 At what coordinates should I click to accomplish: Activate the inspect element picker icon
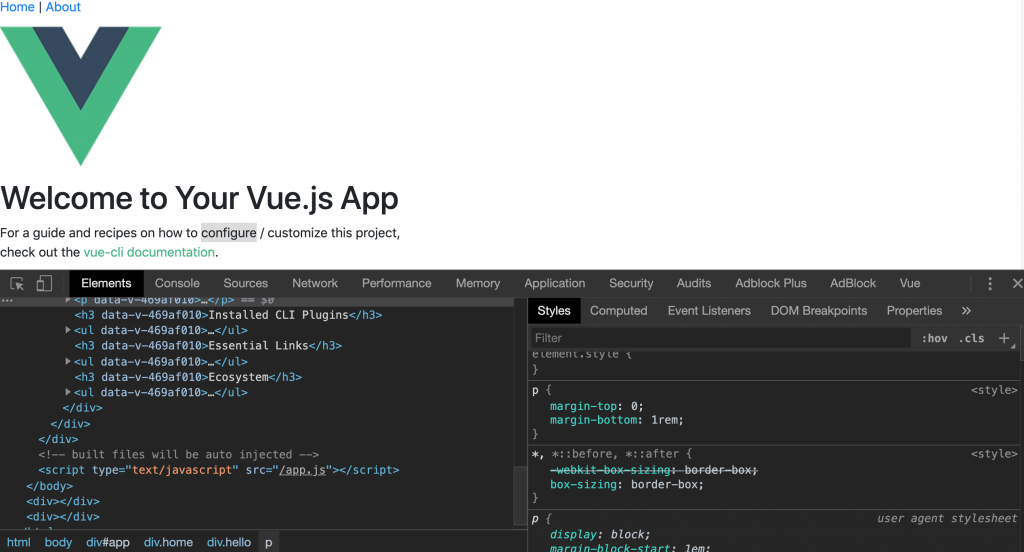[x=17, y=284]
